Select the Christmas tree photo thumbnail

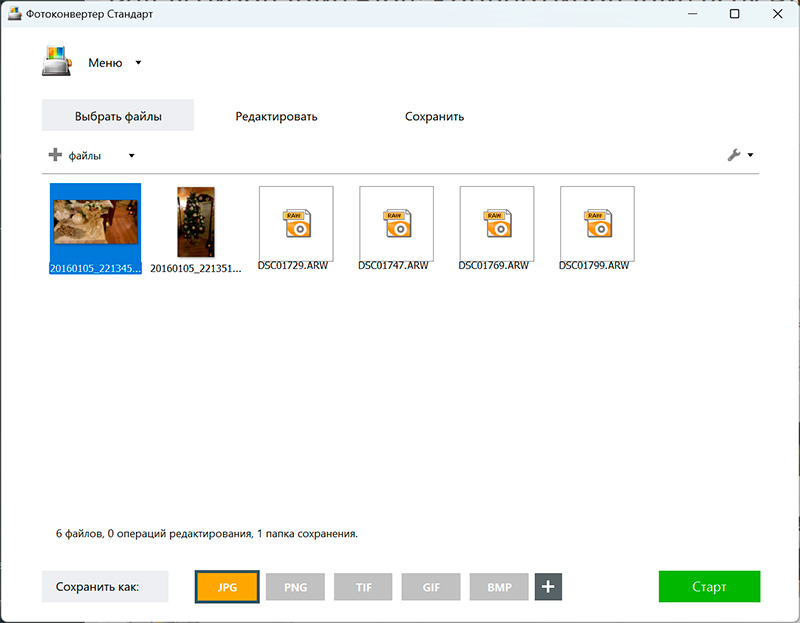[195, 222]
